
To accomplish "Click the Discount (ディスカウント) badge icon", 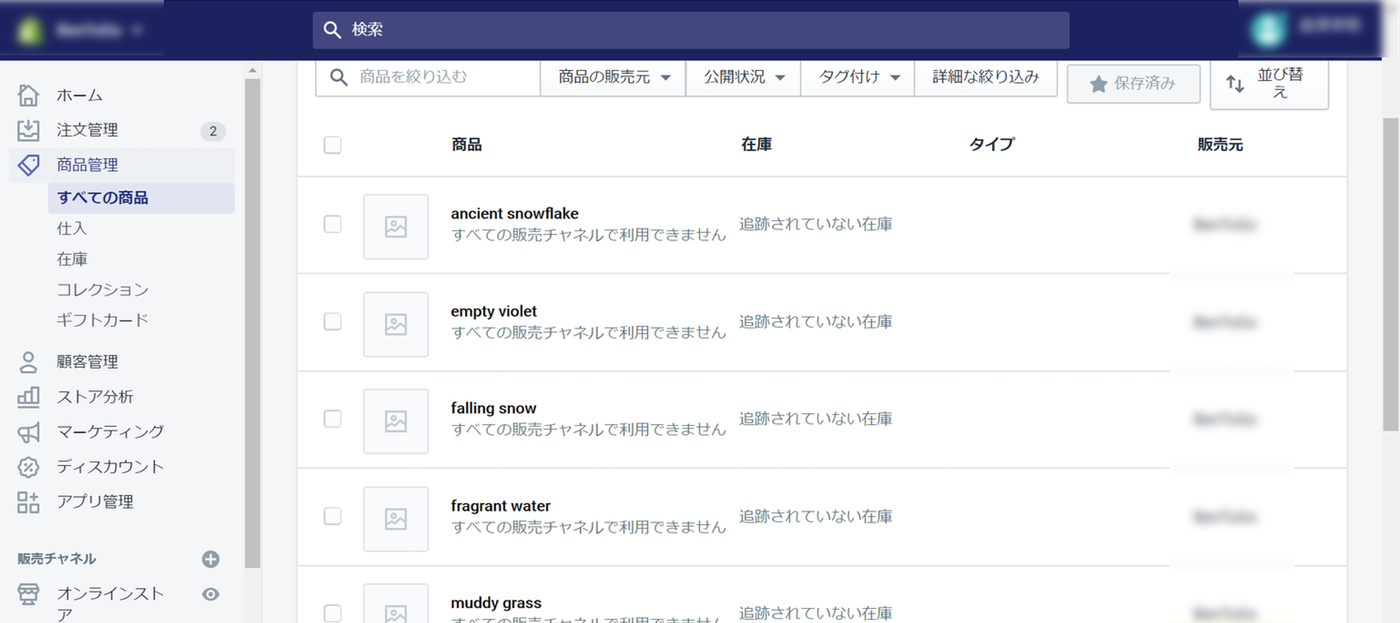I will pos(28,467).
